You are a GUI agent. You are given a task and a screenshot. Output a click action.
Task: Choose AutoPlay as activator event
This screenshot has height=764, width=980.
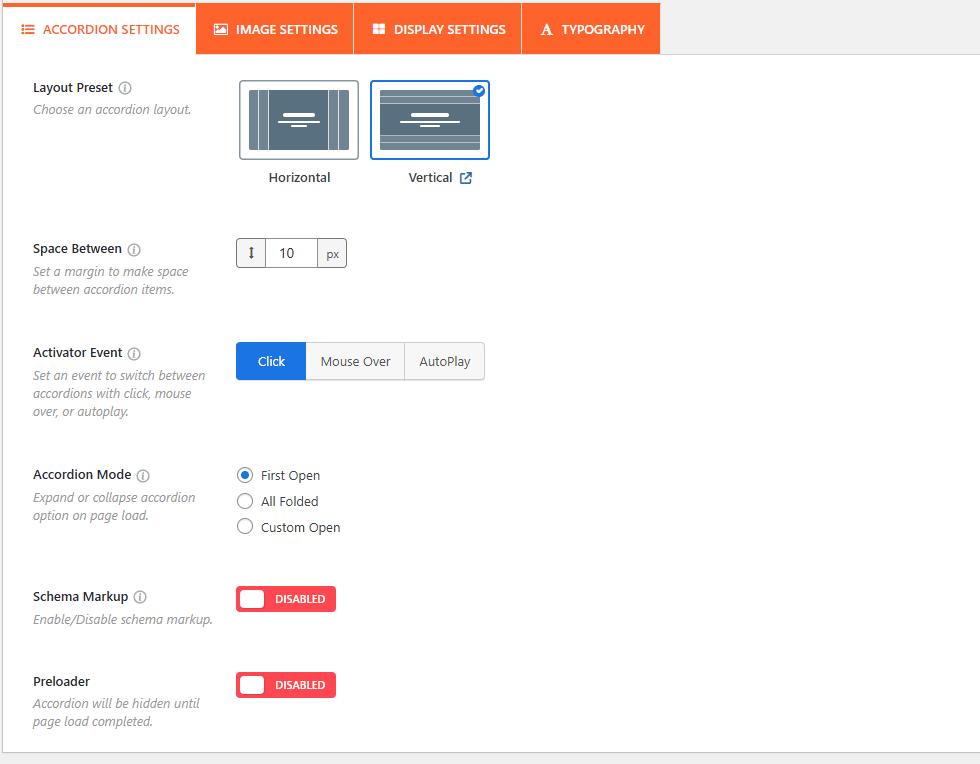(x=444, y=362)
